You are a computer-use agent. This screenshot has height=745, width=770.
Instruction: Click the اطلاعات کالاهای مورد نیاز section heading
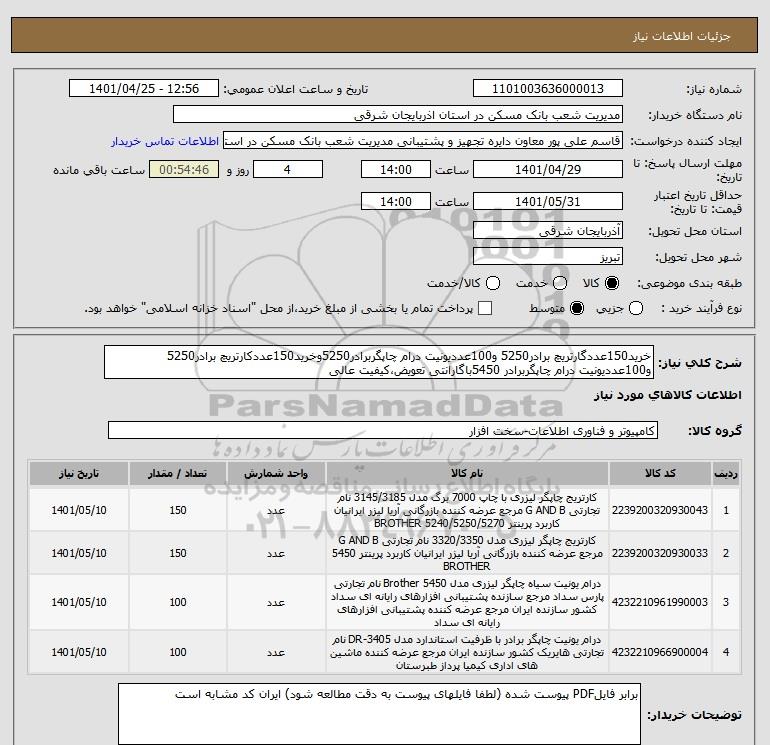click(668, 395)
